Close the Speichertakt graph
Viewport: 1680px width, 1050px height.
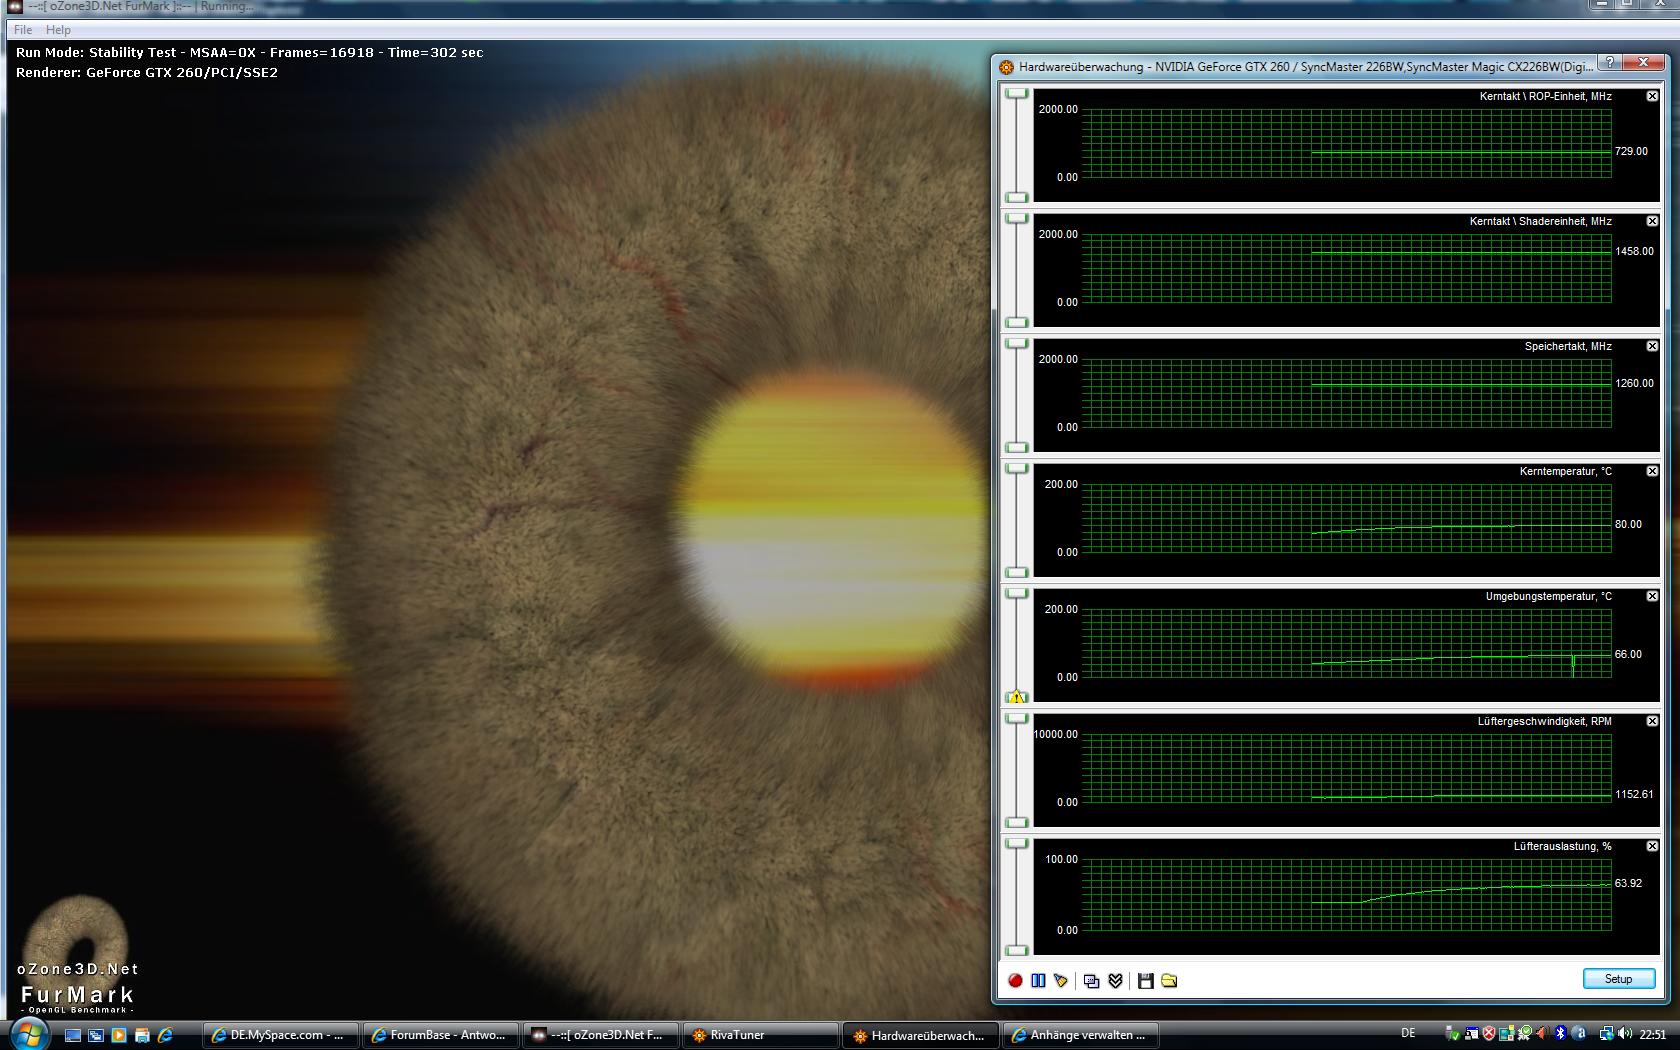pyautogui.click(x=1652, y=346)
